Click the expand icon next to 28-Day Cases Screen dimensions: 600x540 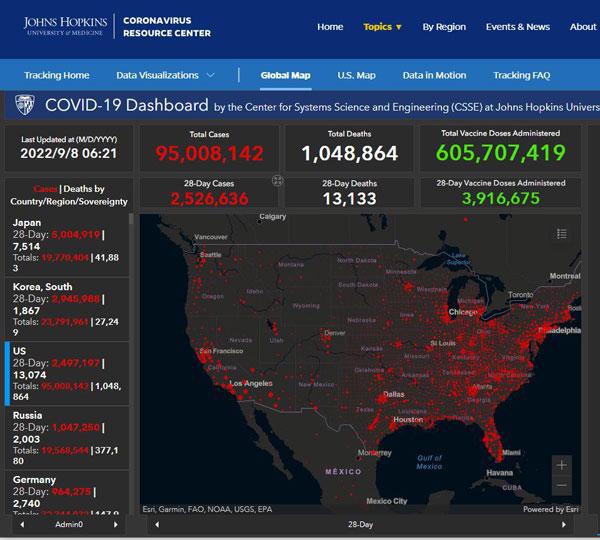click(x=278, y=181)
